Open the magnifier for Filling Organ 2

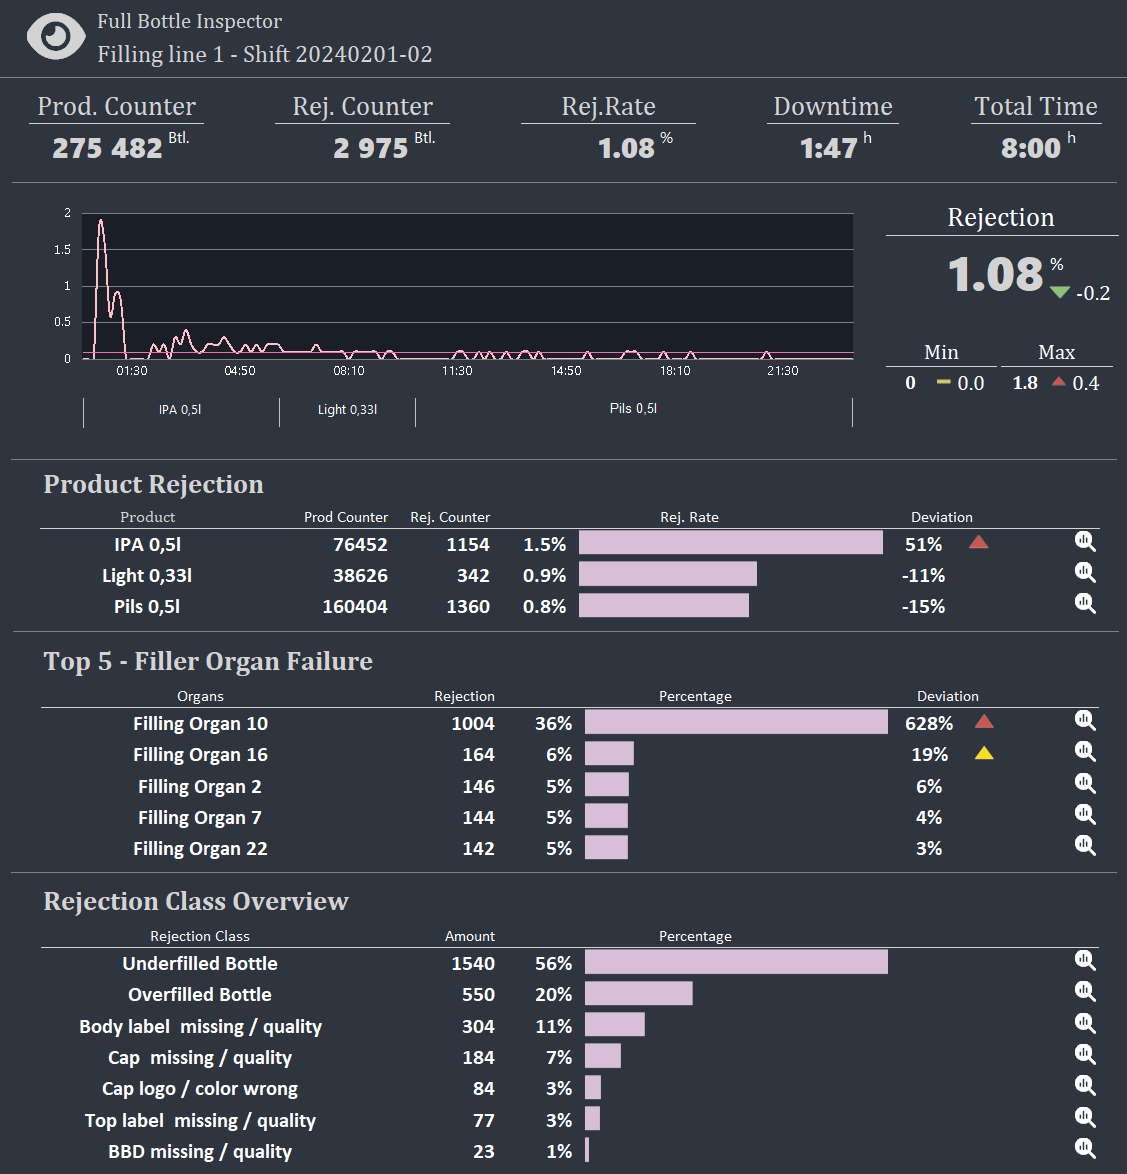click(1085, 783)
